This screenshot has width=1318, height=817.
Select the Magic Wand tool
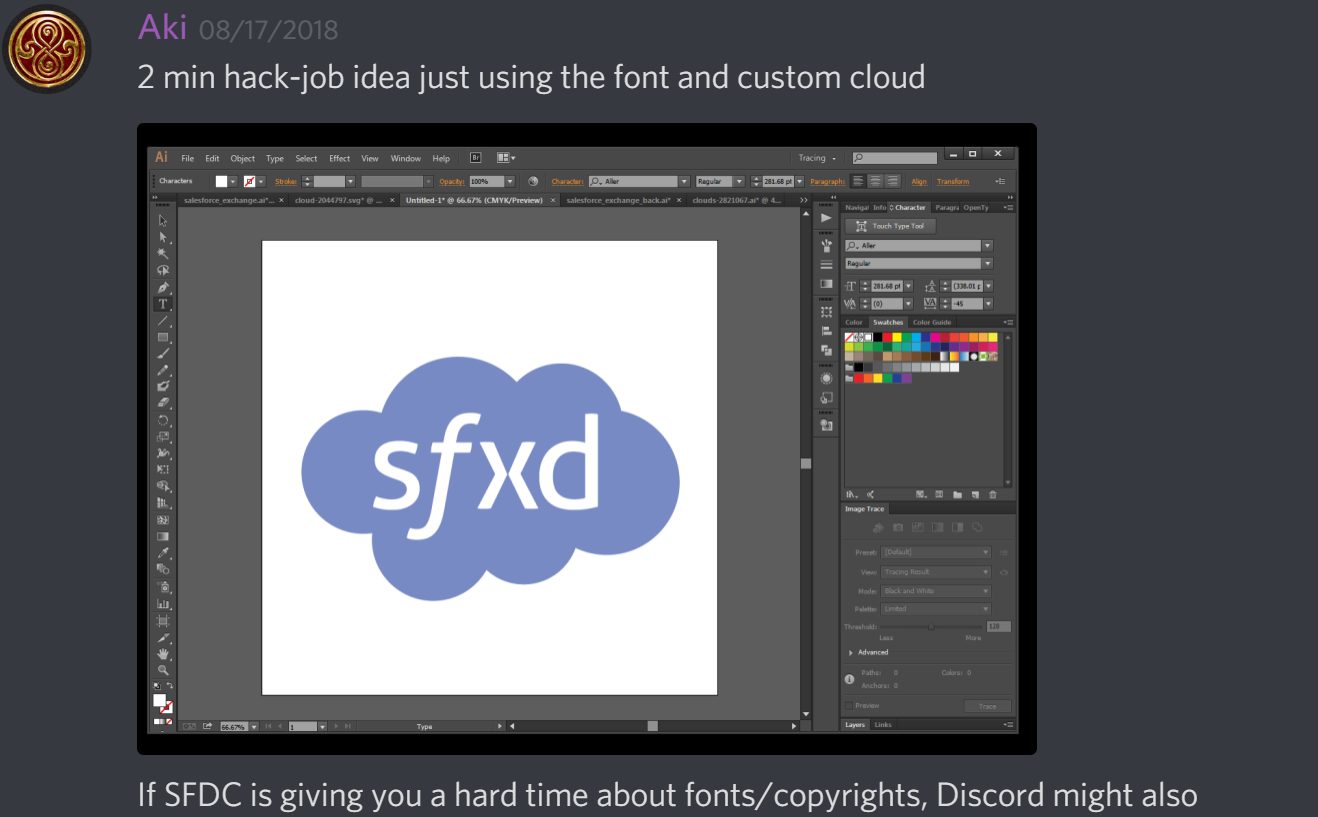click(x=163, y=254)
